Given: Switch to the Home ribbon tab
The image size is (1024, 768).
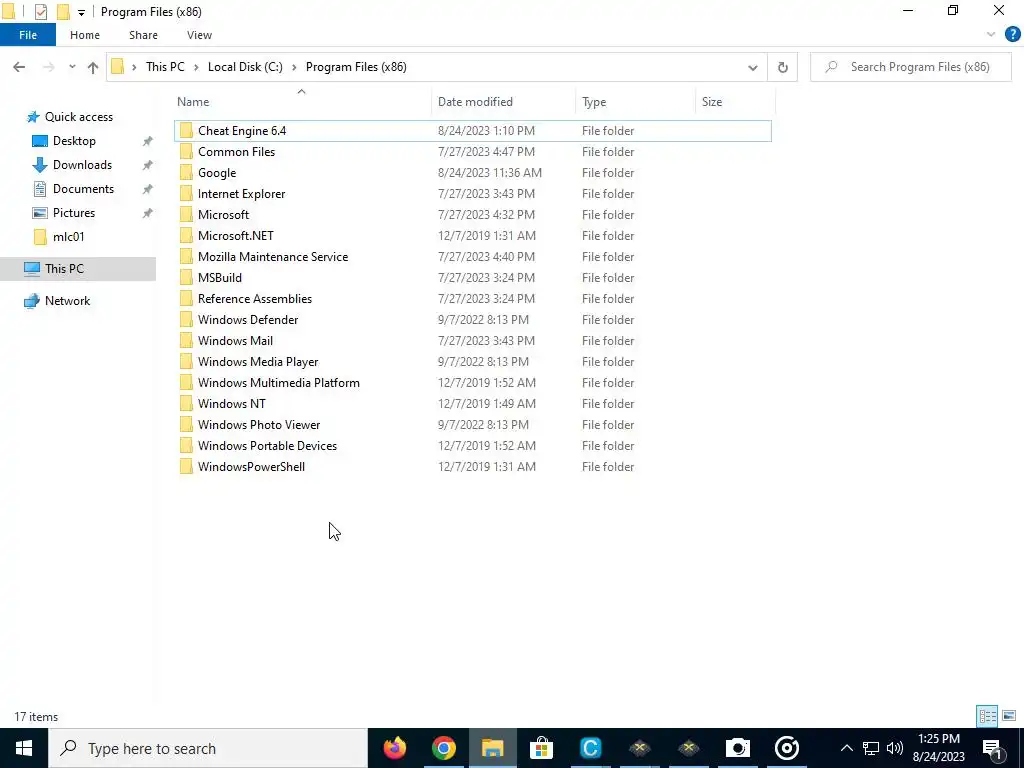Looking at the screenshot, I should [85, 35].
